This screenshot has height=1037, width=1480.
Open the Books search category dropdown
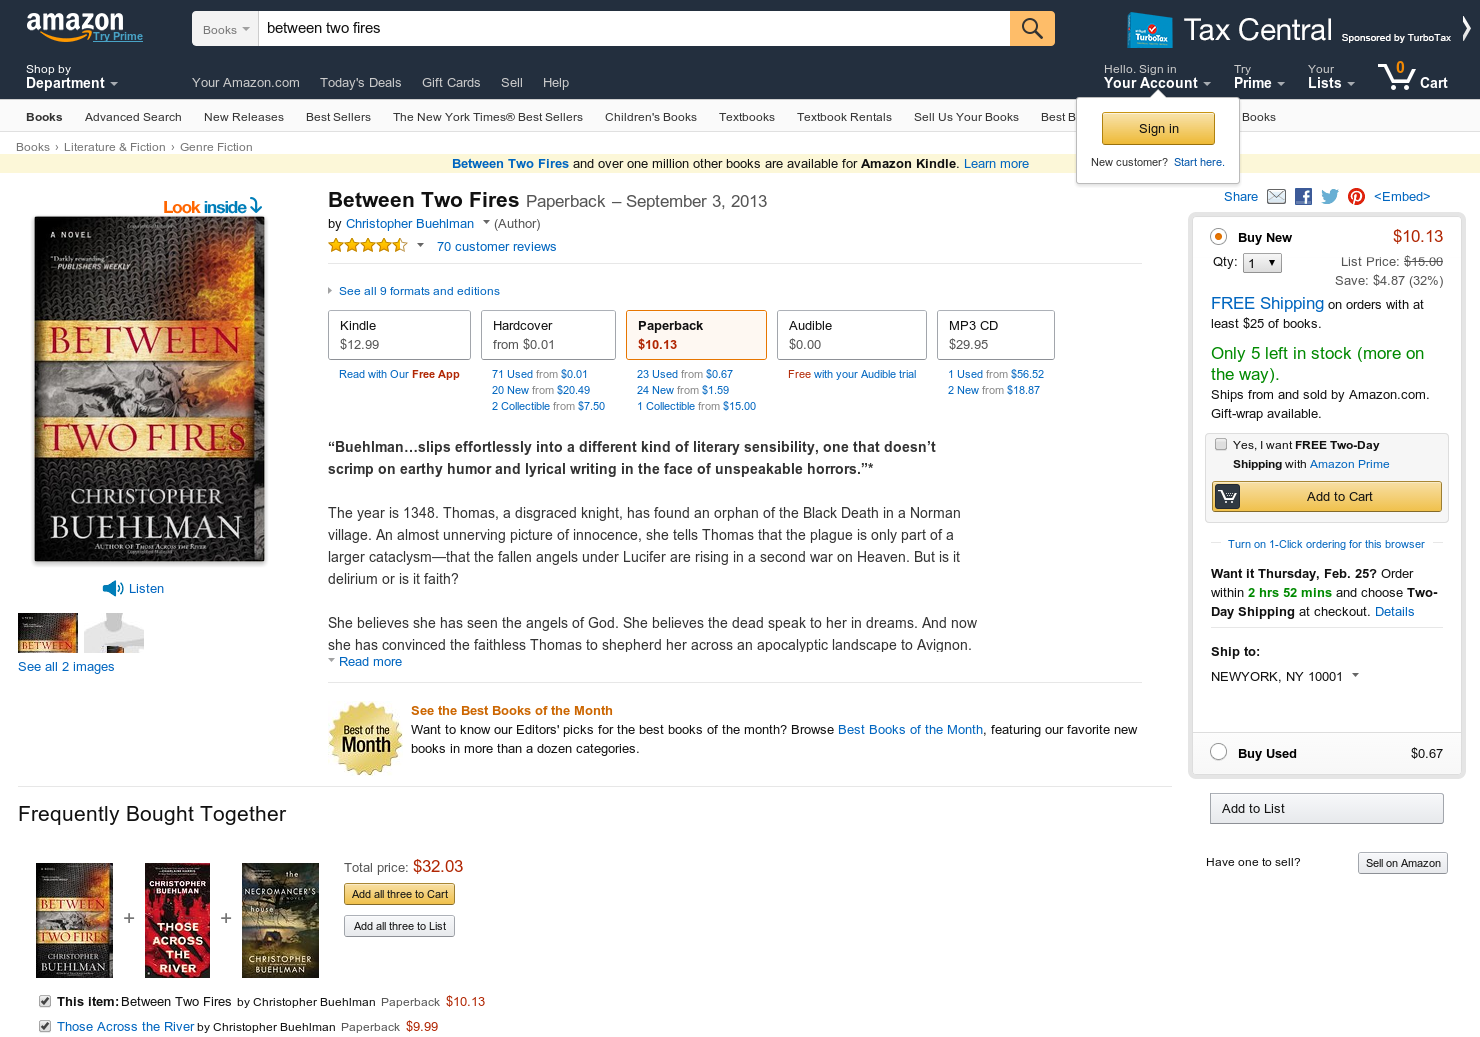click(225, 29)
